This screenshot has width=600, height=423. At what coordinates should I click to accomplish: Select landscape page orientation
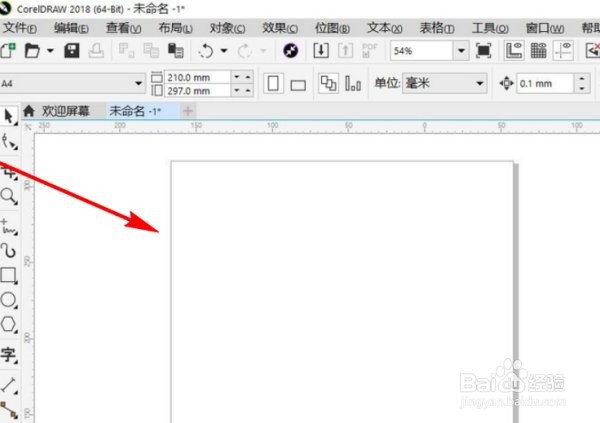pos(298,85)
